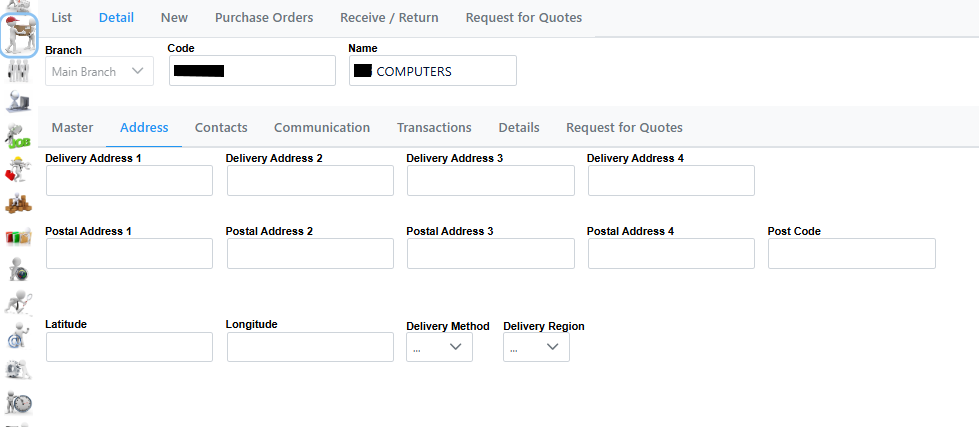
Task: Open the Receive / Return menu item
Action: (x=389, y=17)
